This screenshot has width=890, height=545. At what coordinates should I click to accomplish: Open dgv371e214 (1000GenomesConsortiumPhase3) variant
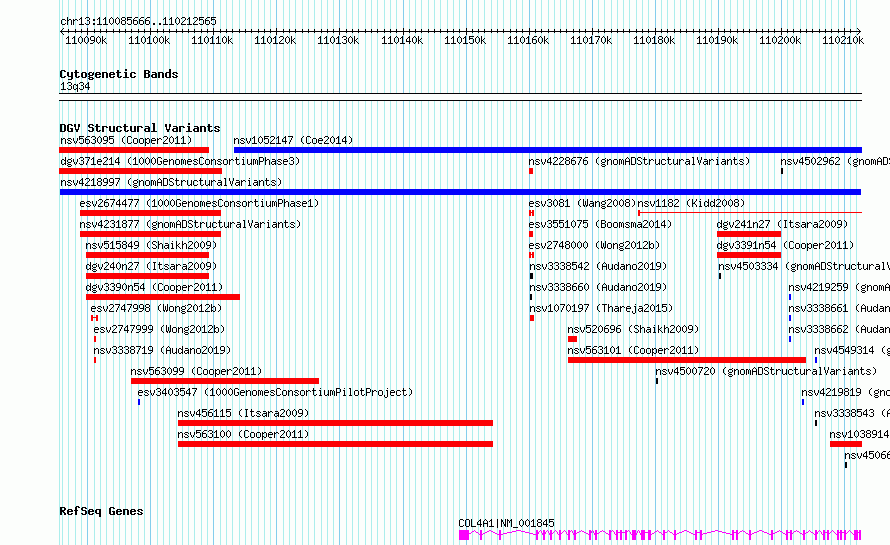pos(180,161)
